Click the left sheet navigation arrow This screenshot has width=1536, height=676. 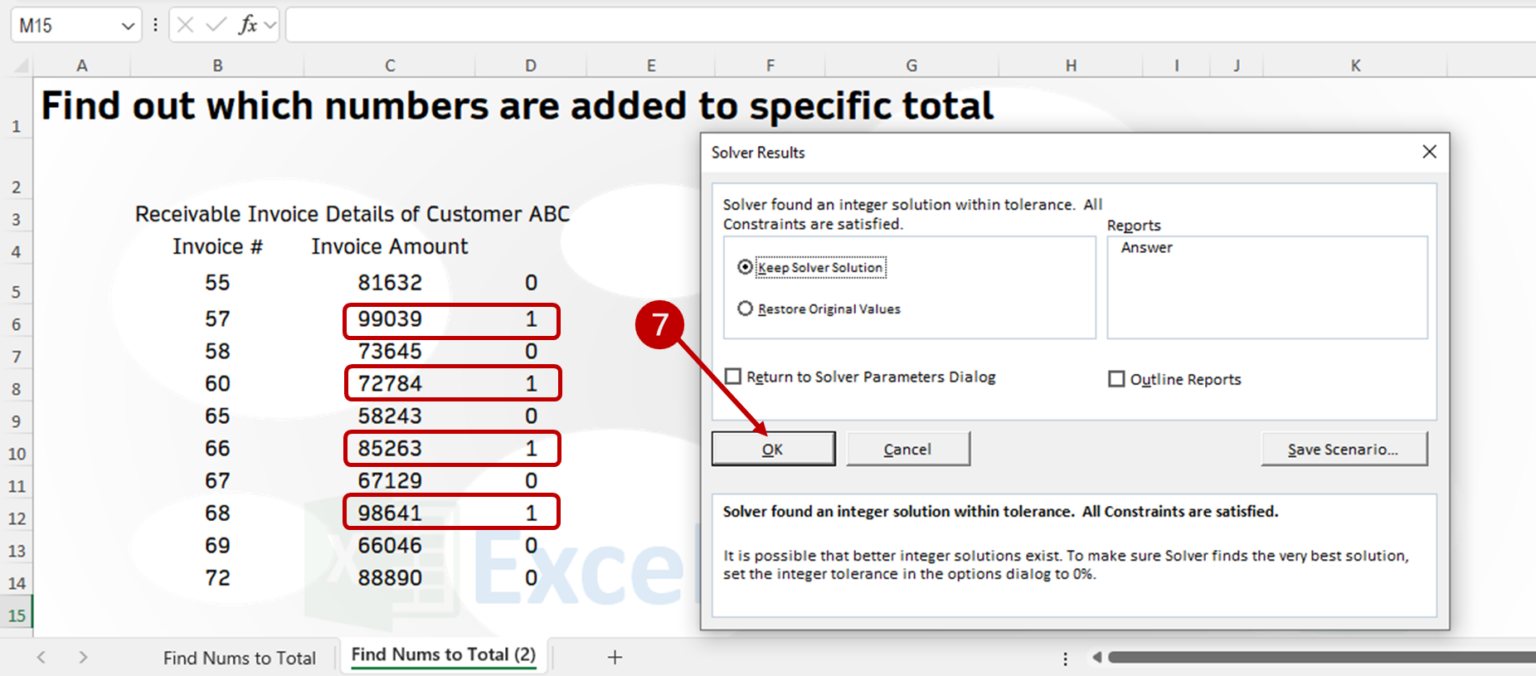(40, 657)
